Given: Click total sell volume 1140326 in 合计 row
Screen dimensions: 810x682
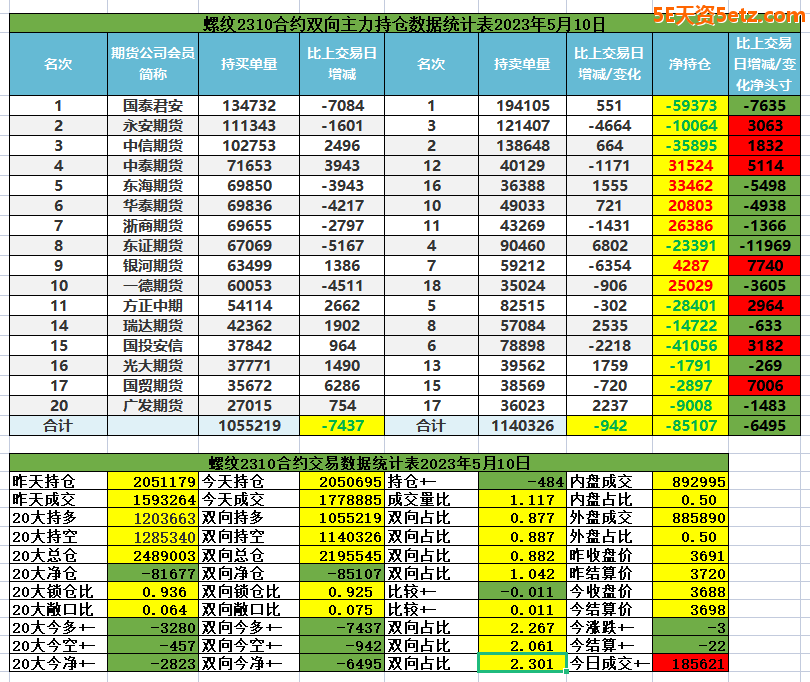Looking at the screenshot, I should 523,426.
